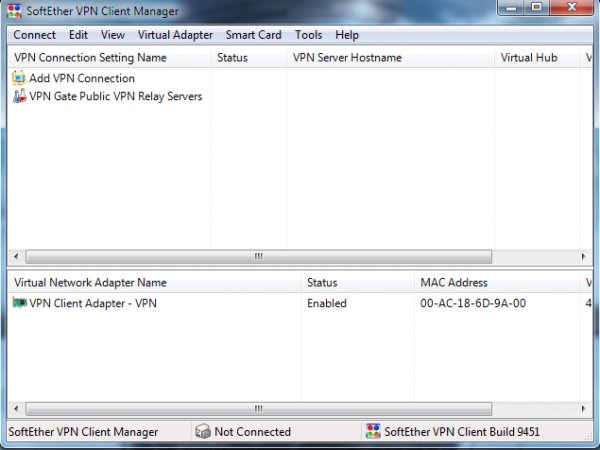Click left arrow of connection list scrollbar
This screenshot has width=600, height=450.
pos(16,256)
